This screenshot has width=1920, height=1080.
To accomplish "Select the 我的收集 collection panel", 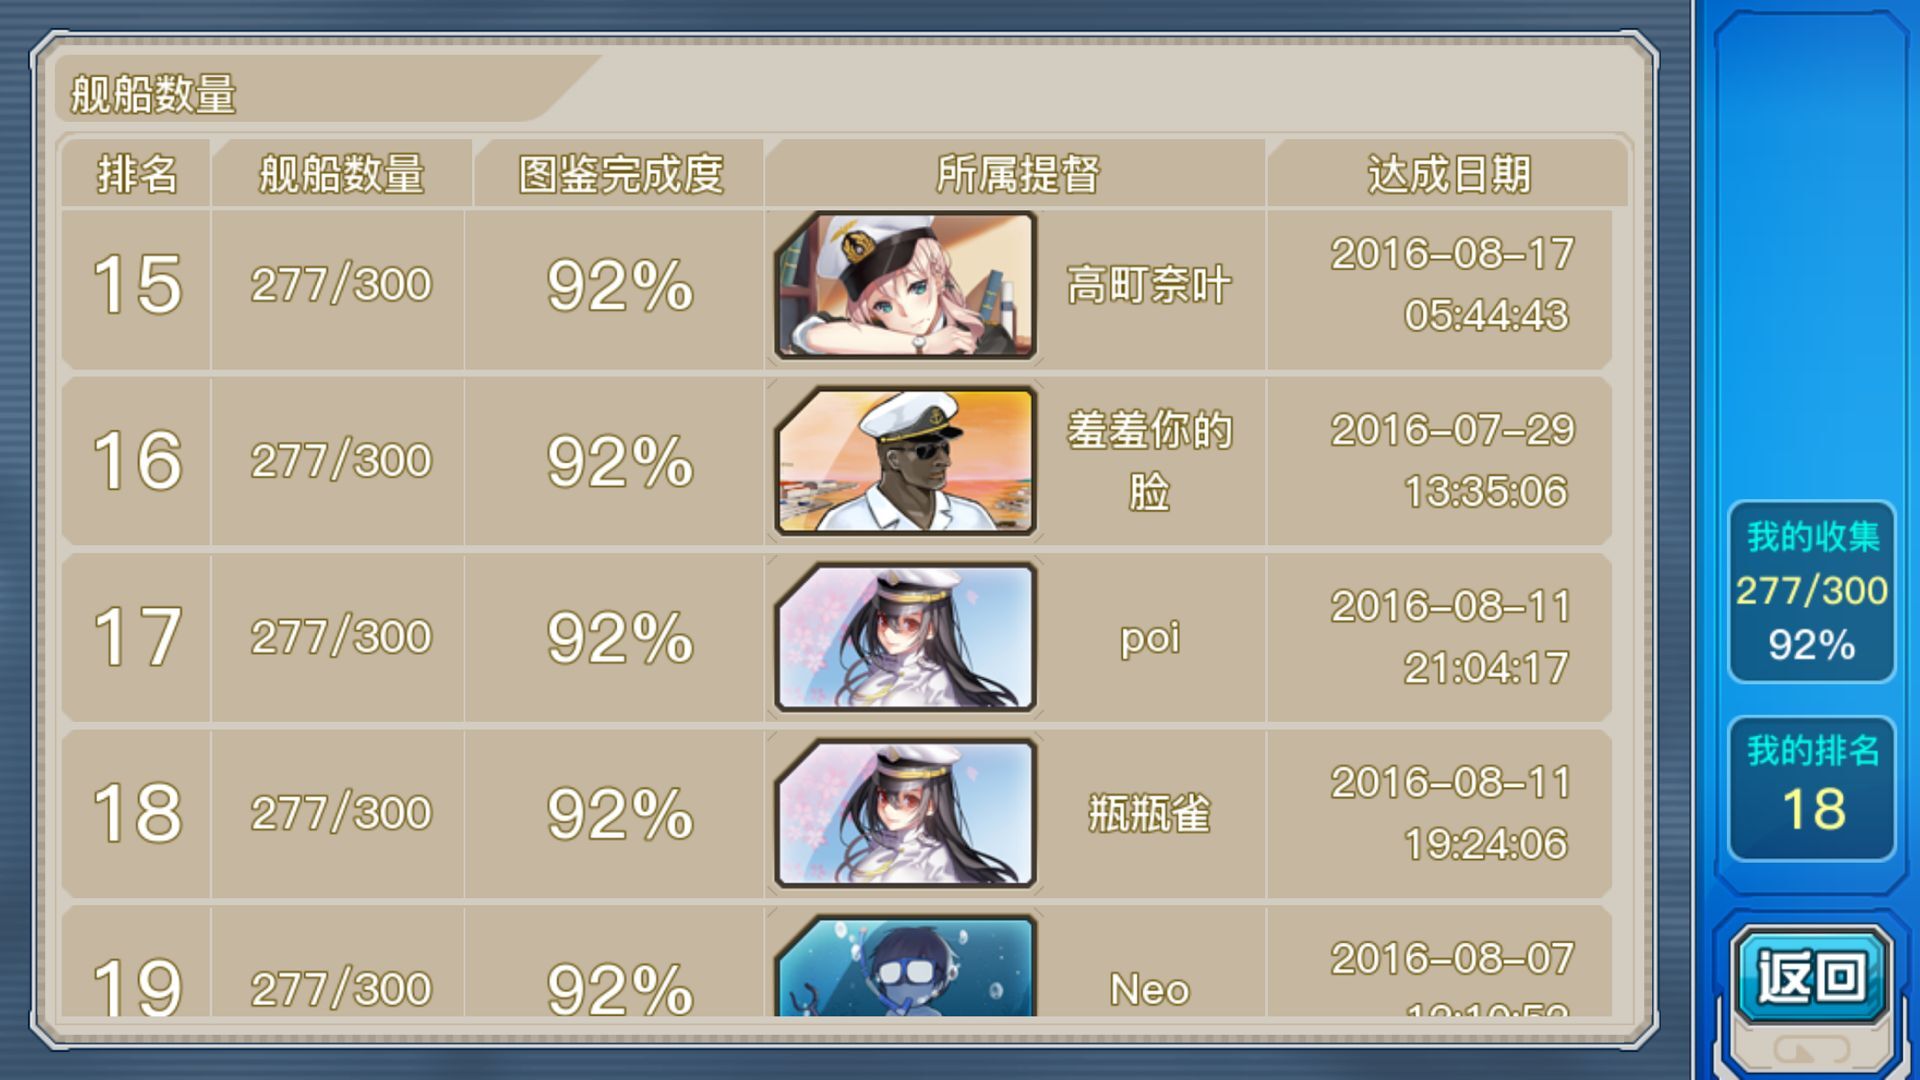I will click(1811, 592).
